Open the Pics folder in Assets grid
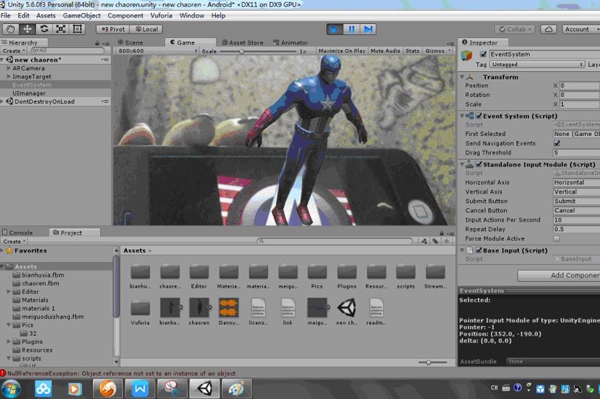600x400 pixels. [x=317, y=276]
